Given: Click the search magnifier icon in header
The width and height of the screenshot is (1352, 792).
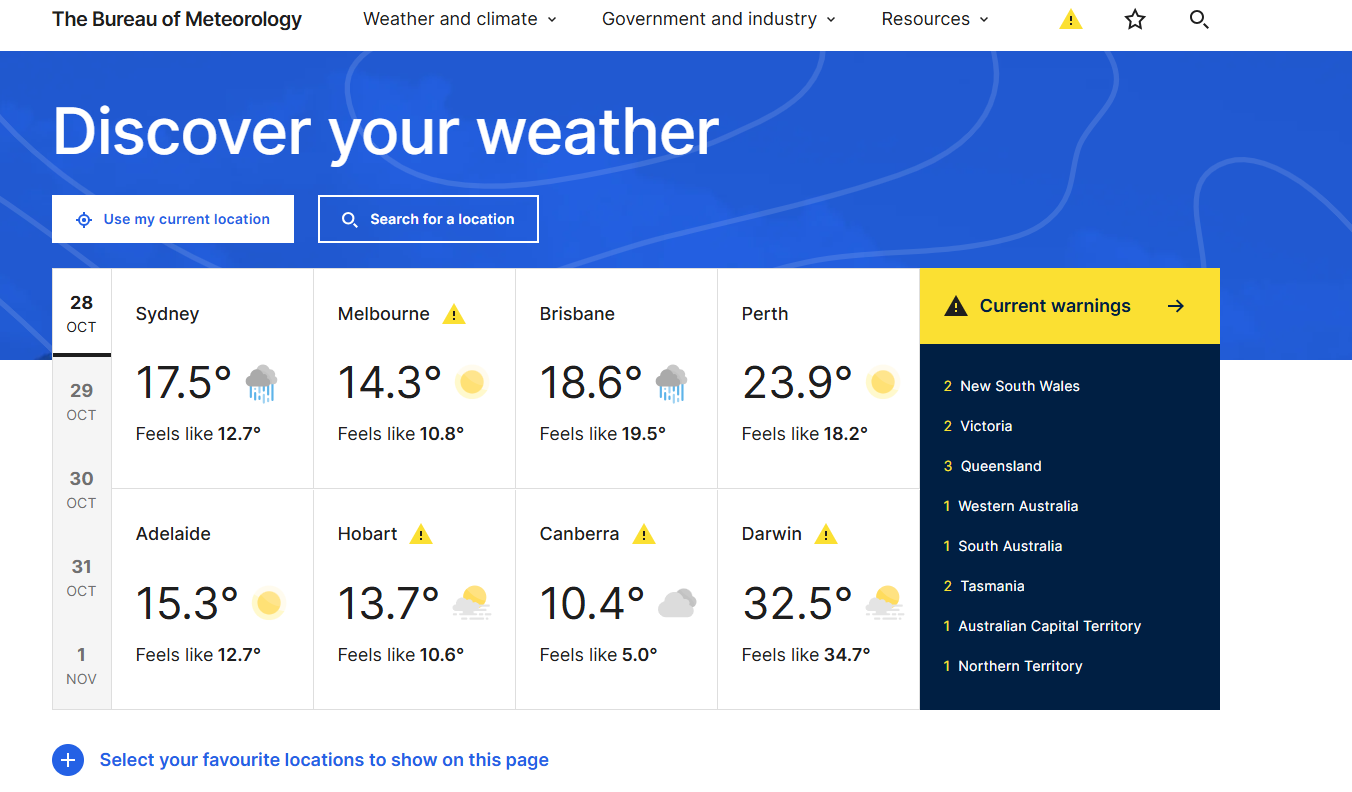Looking at the screenshot, I should [1199, 19].
